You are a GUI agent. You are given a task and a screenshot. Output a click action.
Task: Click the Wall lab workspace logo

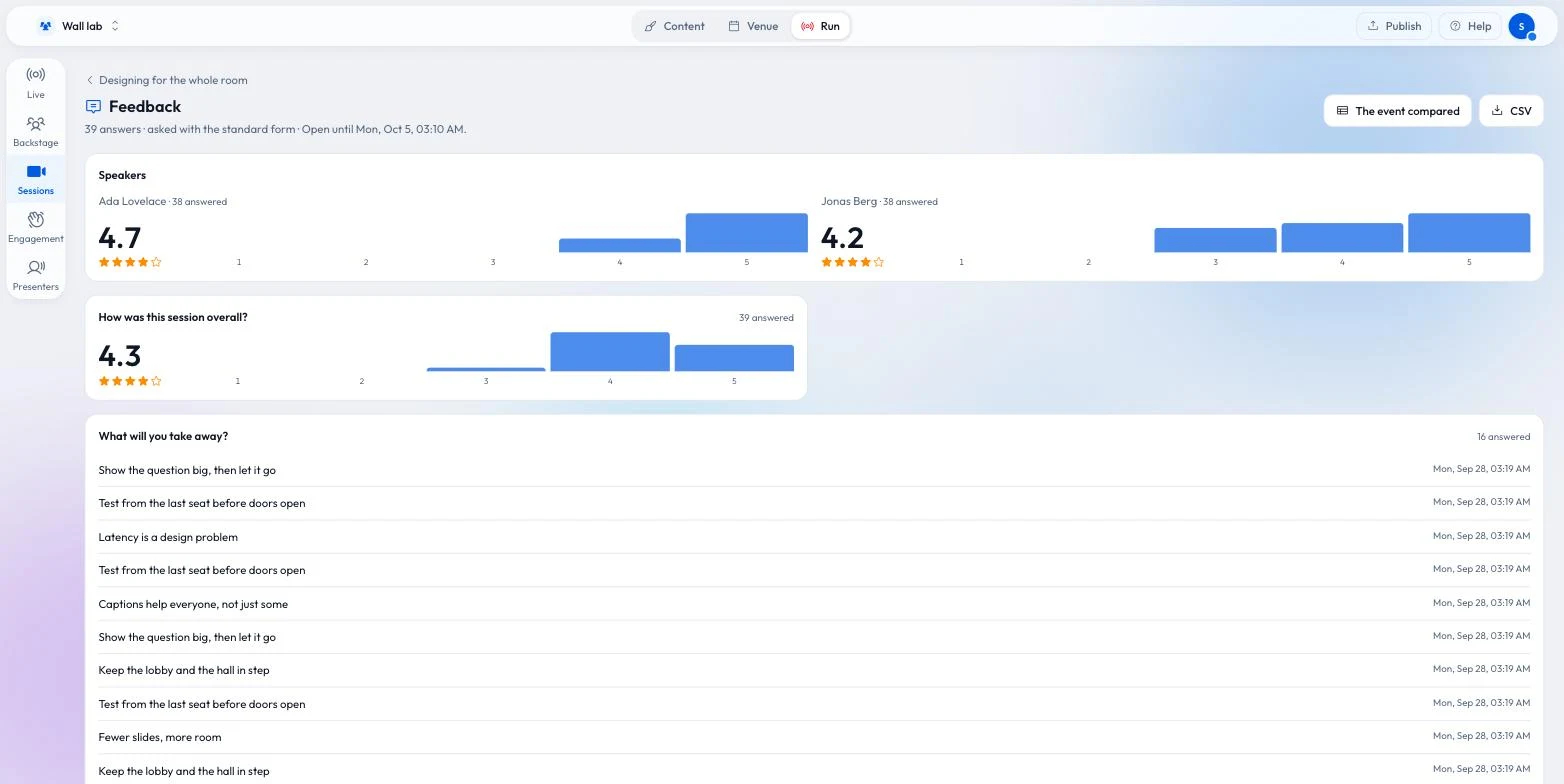[45, 26]
